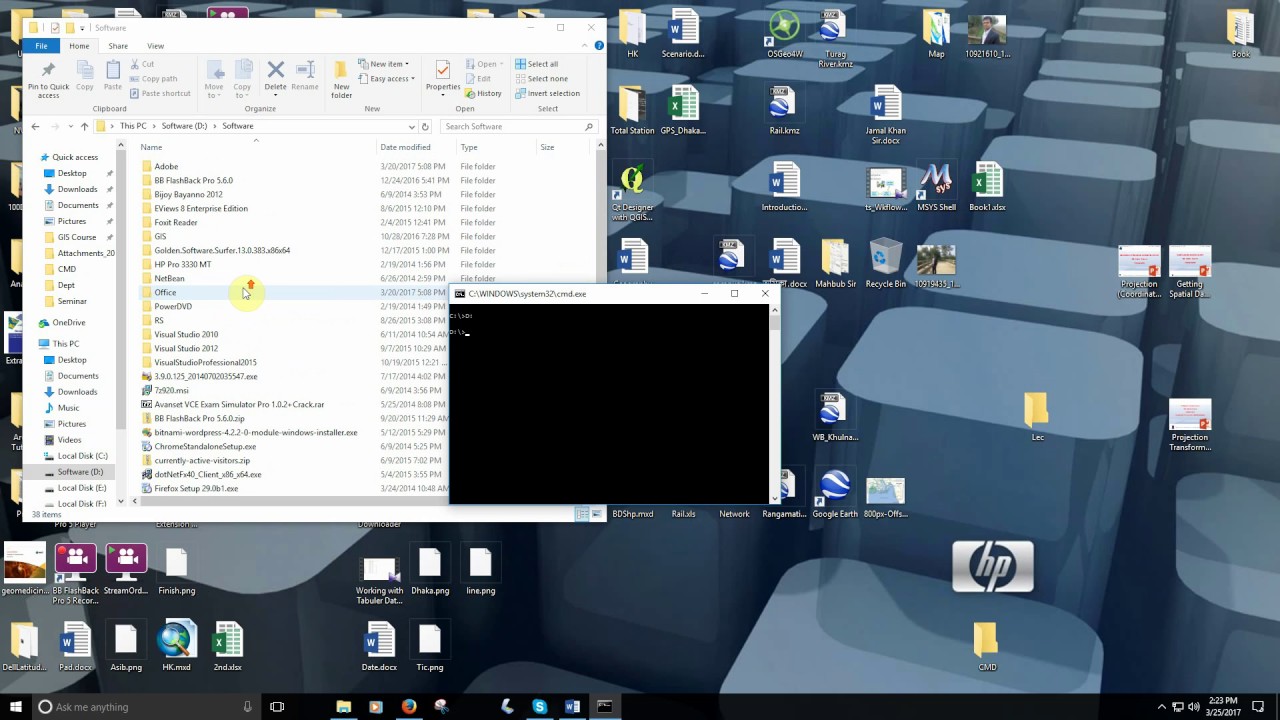1280x720 pixels.
Task: Open the Copy to dropdown
Action: (x=243, y=78)
